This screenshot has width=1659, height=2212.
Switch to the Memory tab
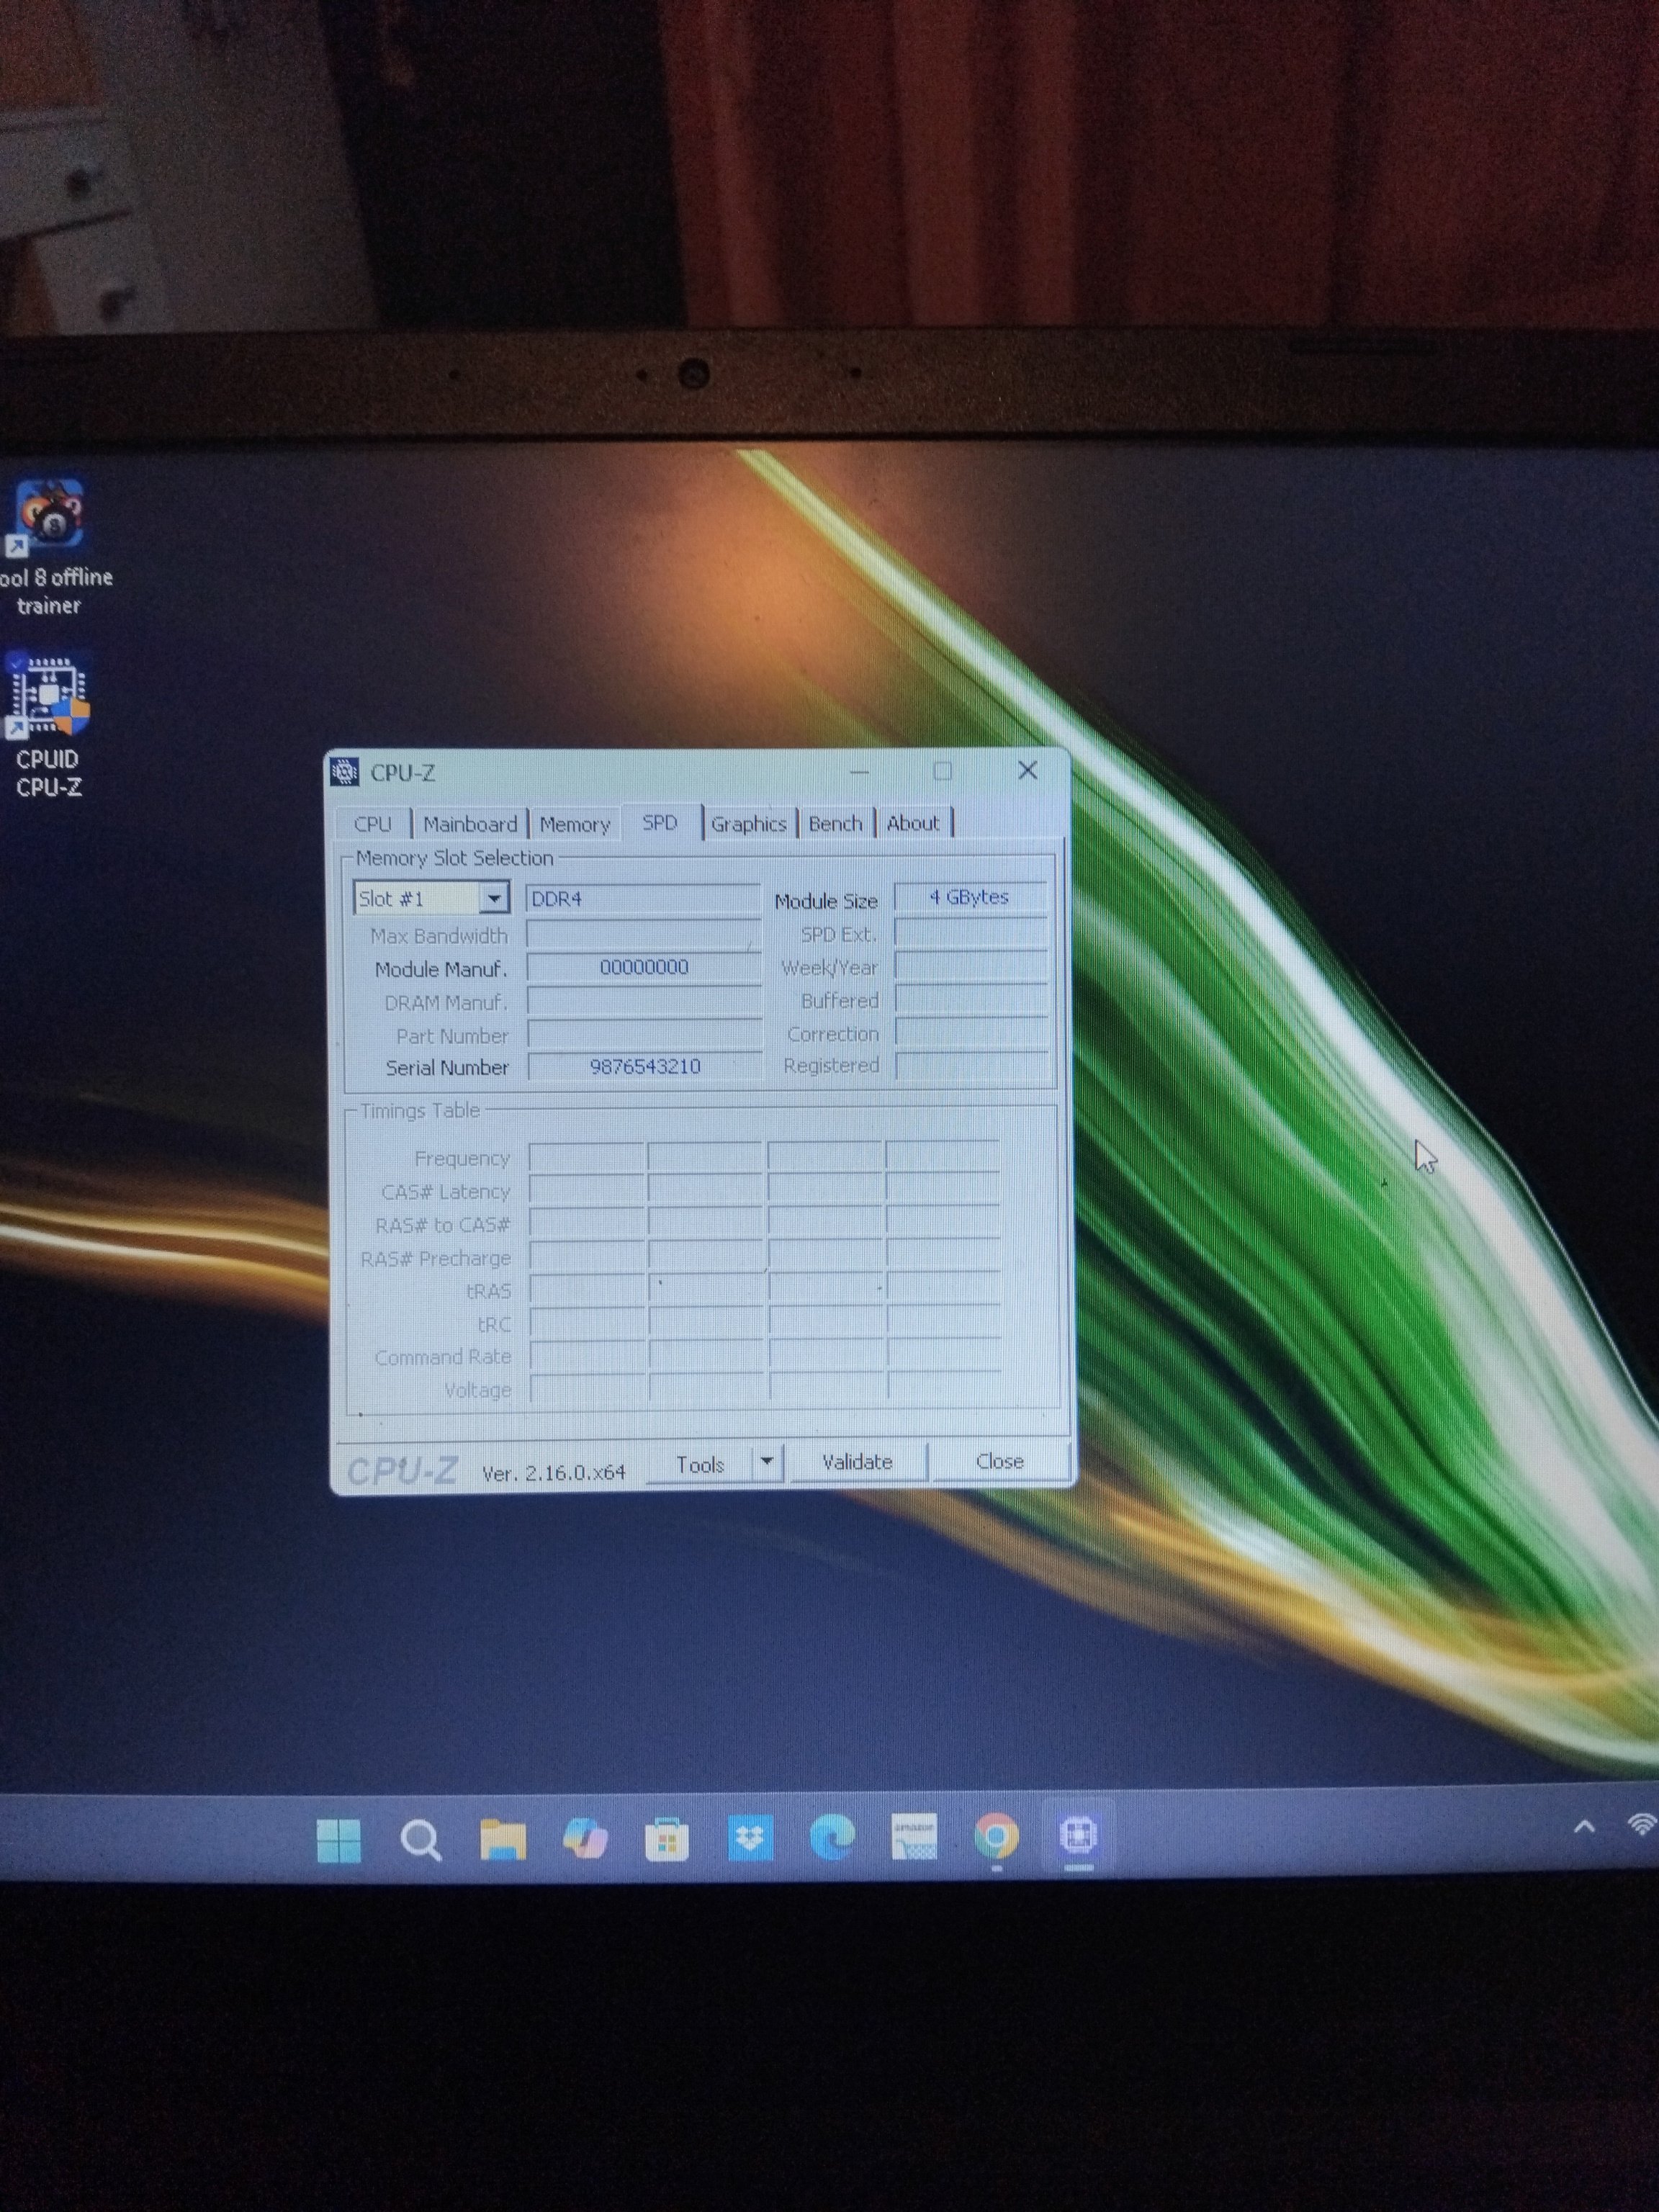click(x=575, y=824)
